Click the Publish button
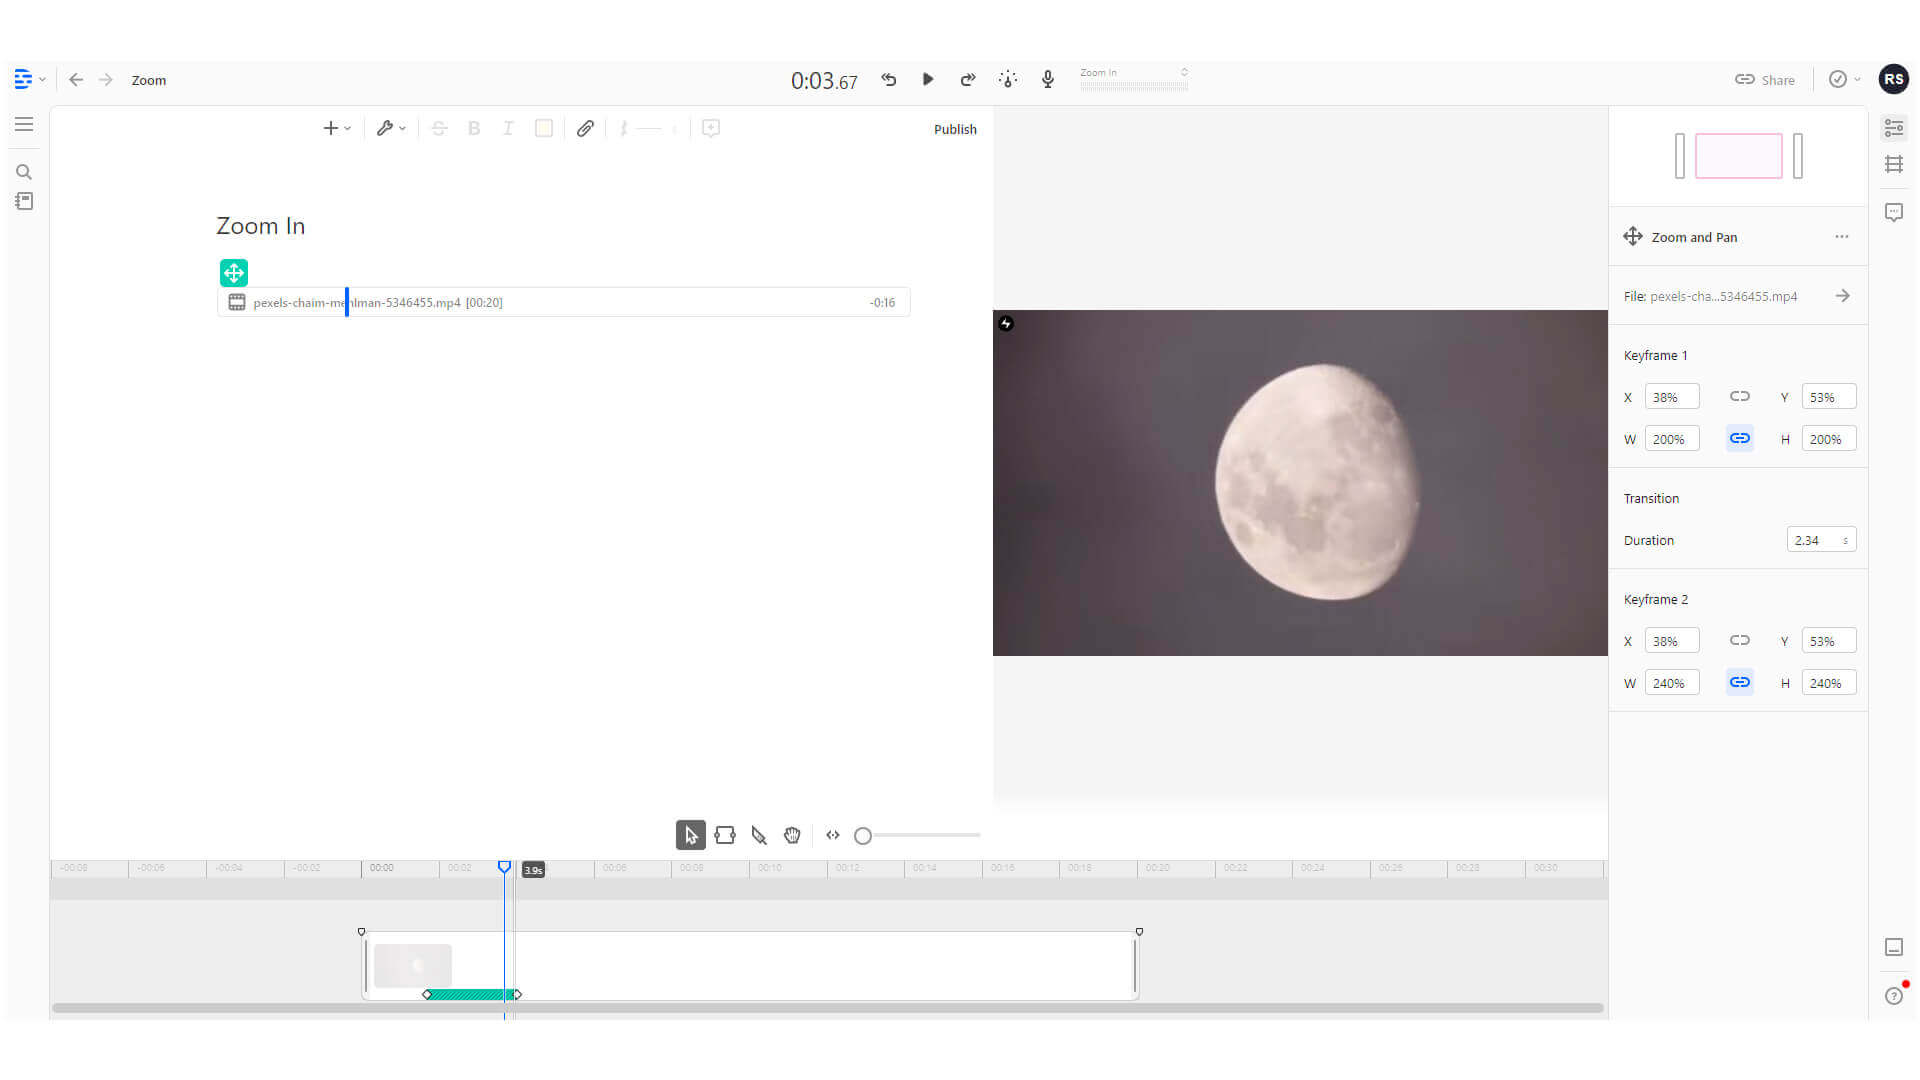Viewport: 1920px width, 1080px height. [x=955, y=129]
